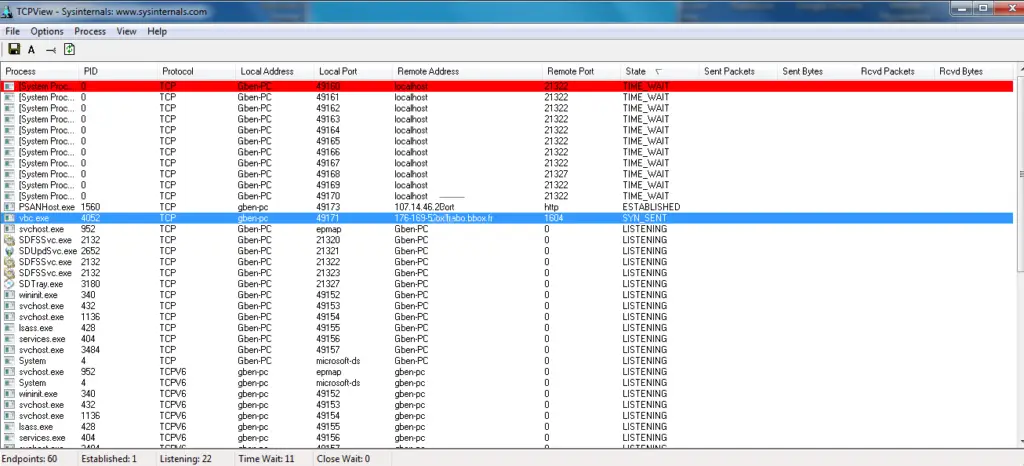Viewport: 1024px width, 466px height.
Task: Sort by the Process column header
Action: click(40, 71)
